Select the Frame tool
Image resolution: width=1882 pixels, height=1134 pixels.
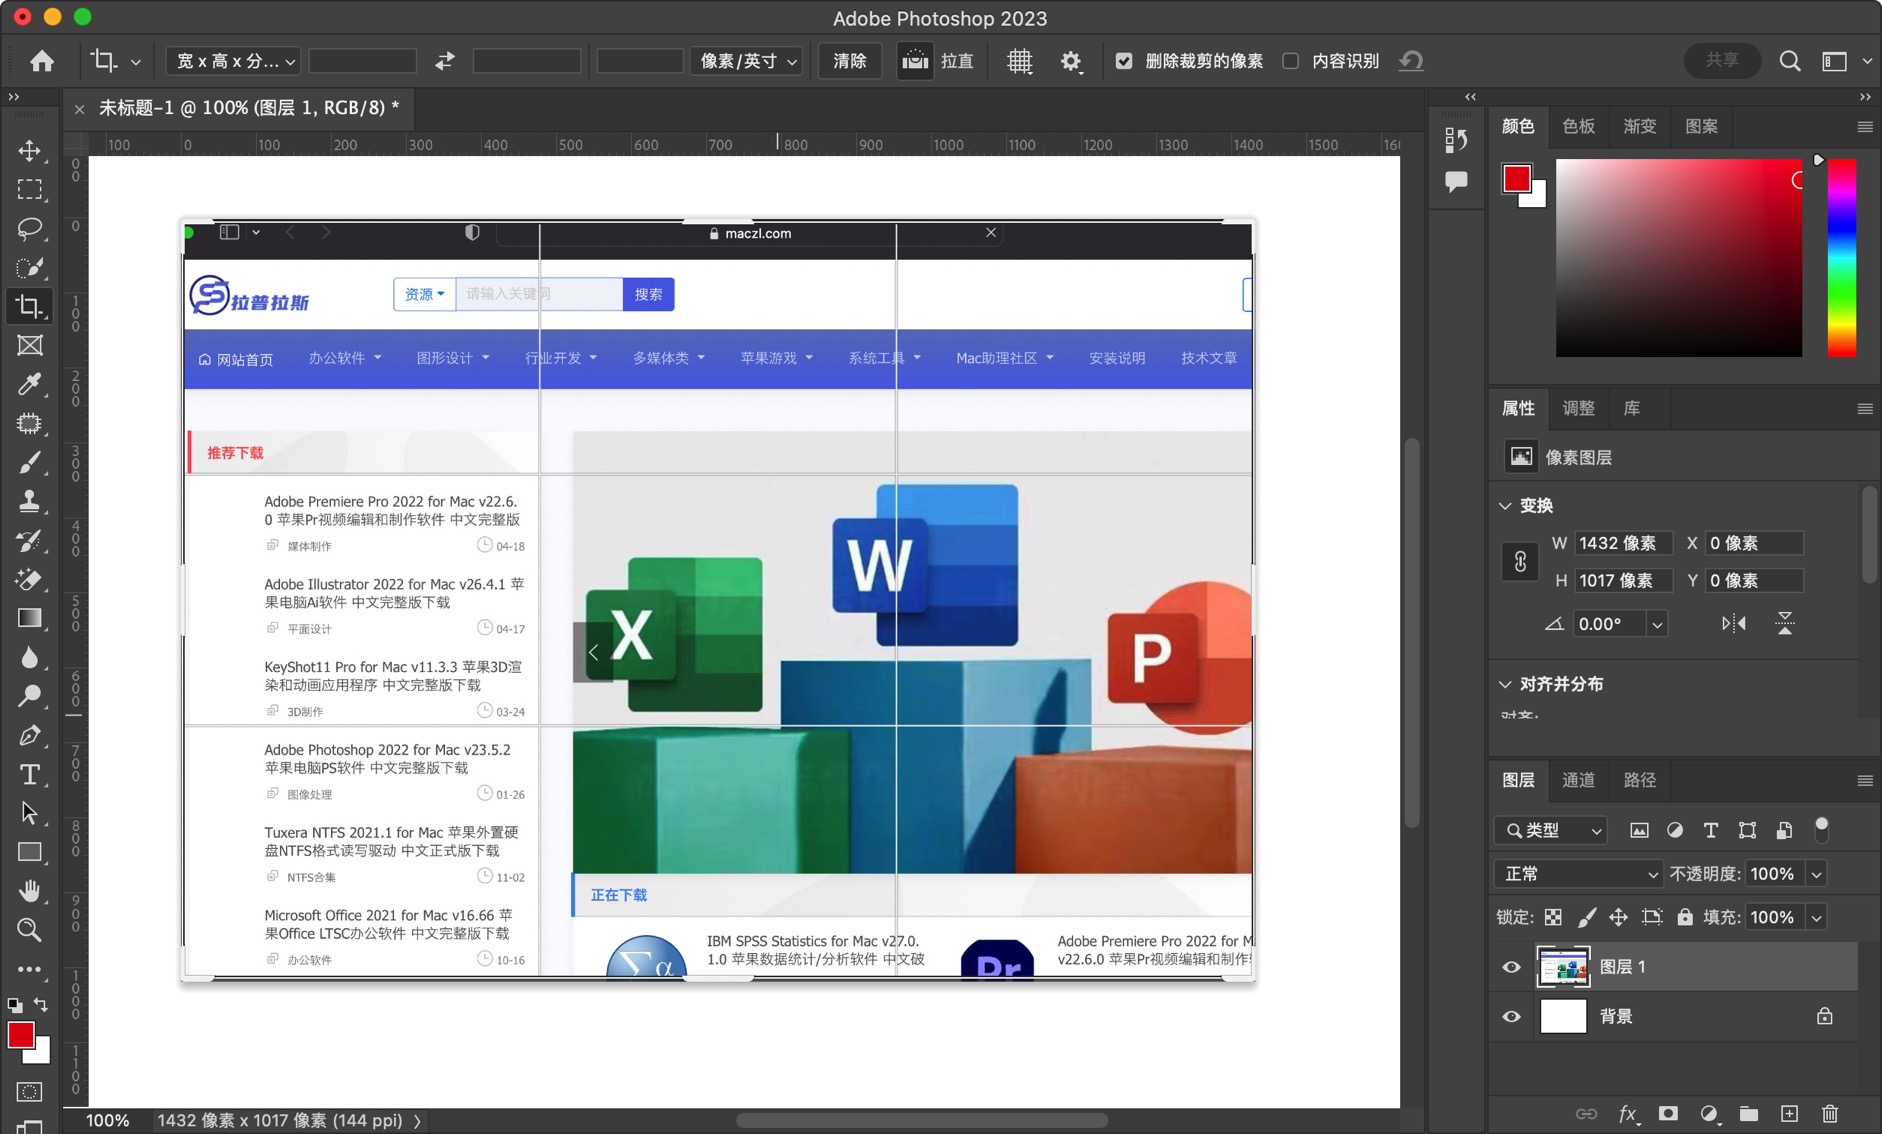click(x=29, y=346)
